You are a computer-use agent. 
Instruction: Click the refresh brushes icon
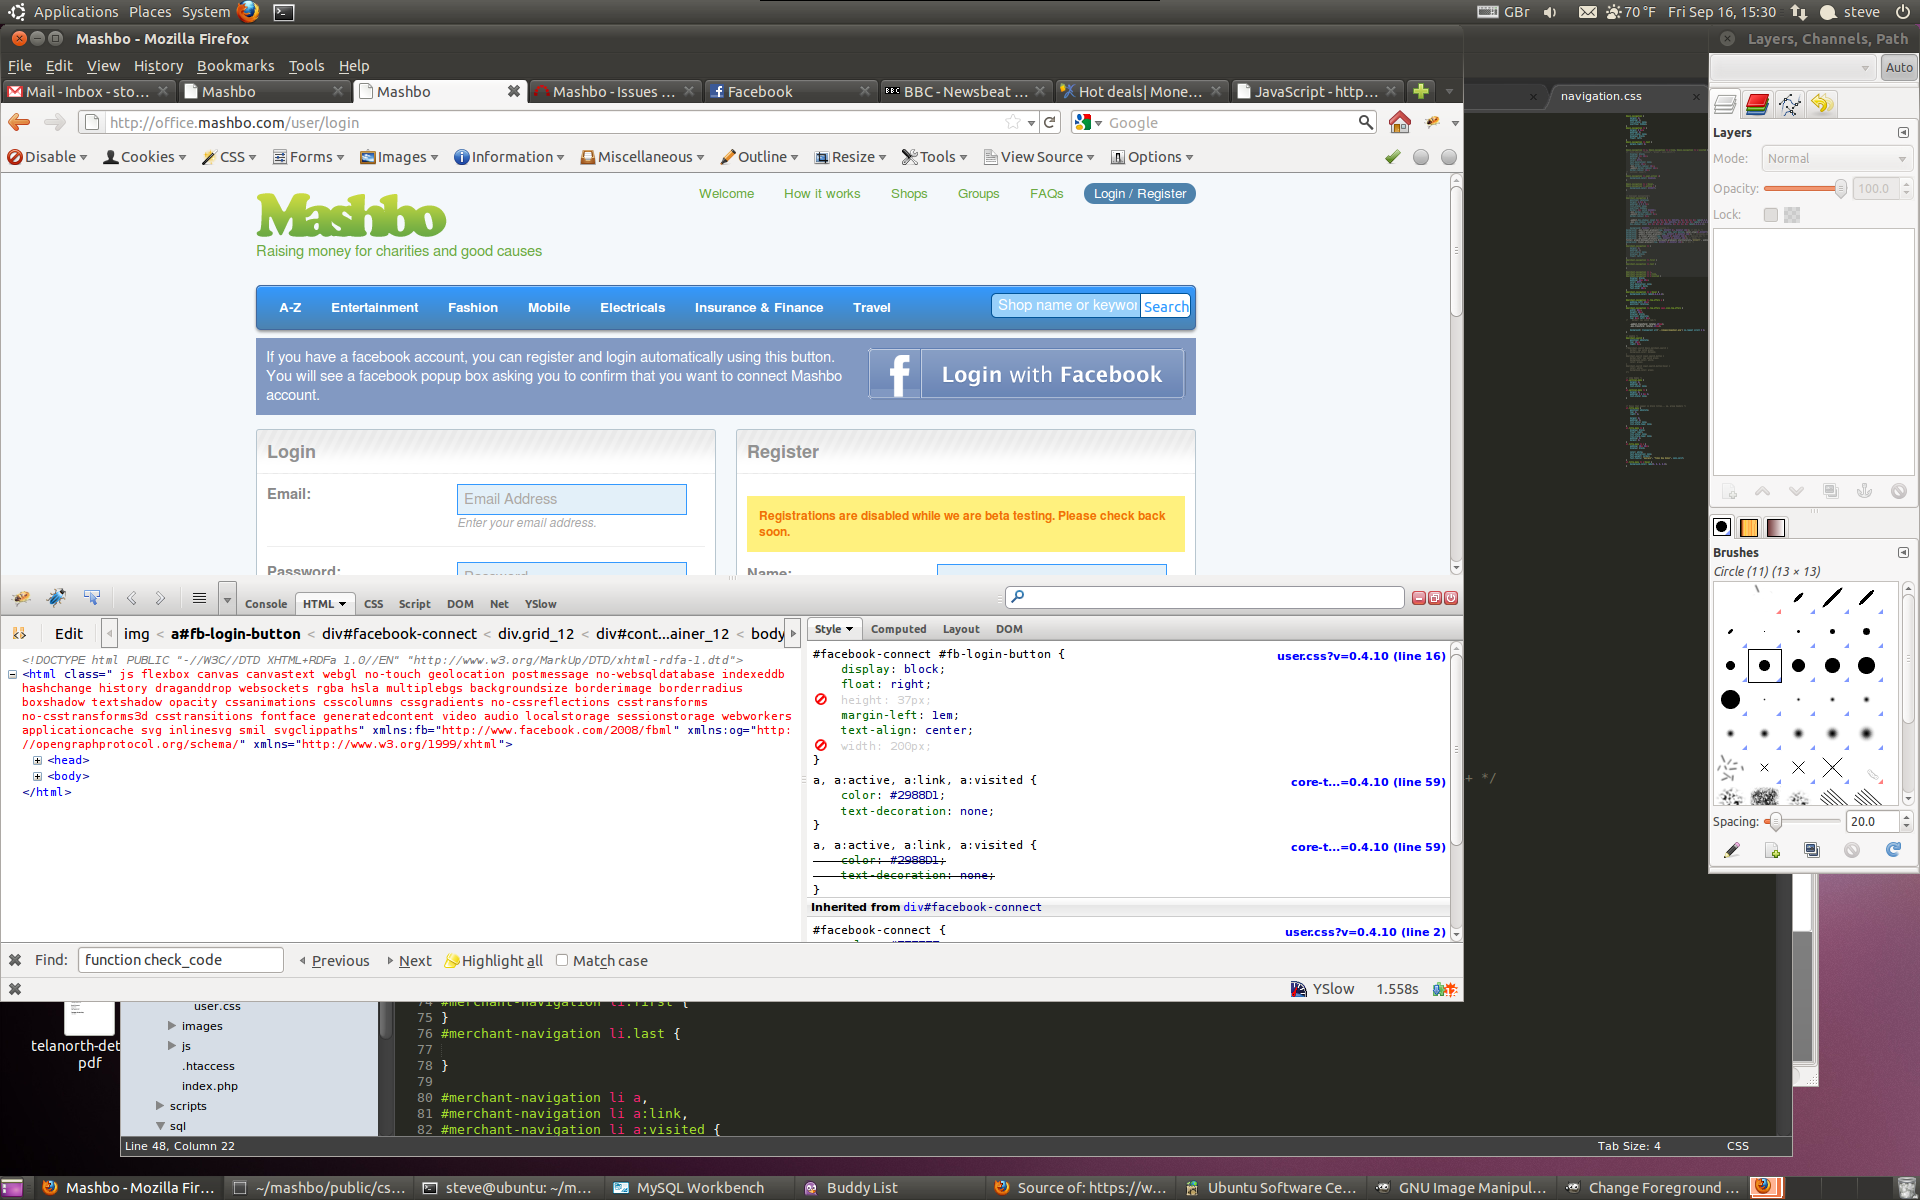1893,850
